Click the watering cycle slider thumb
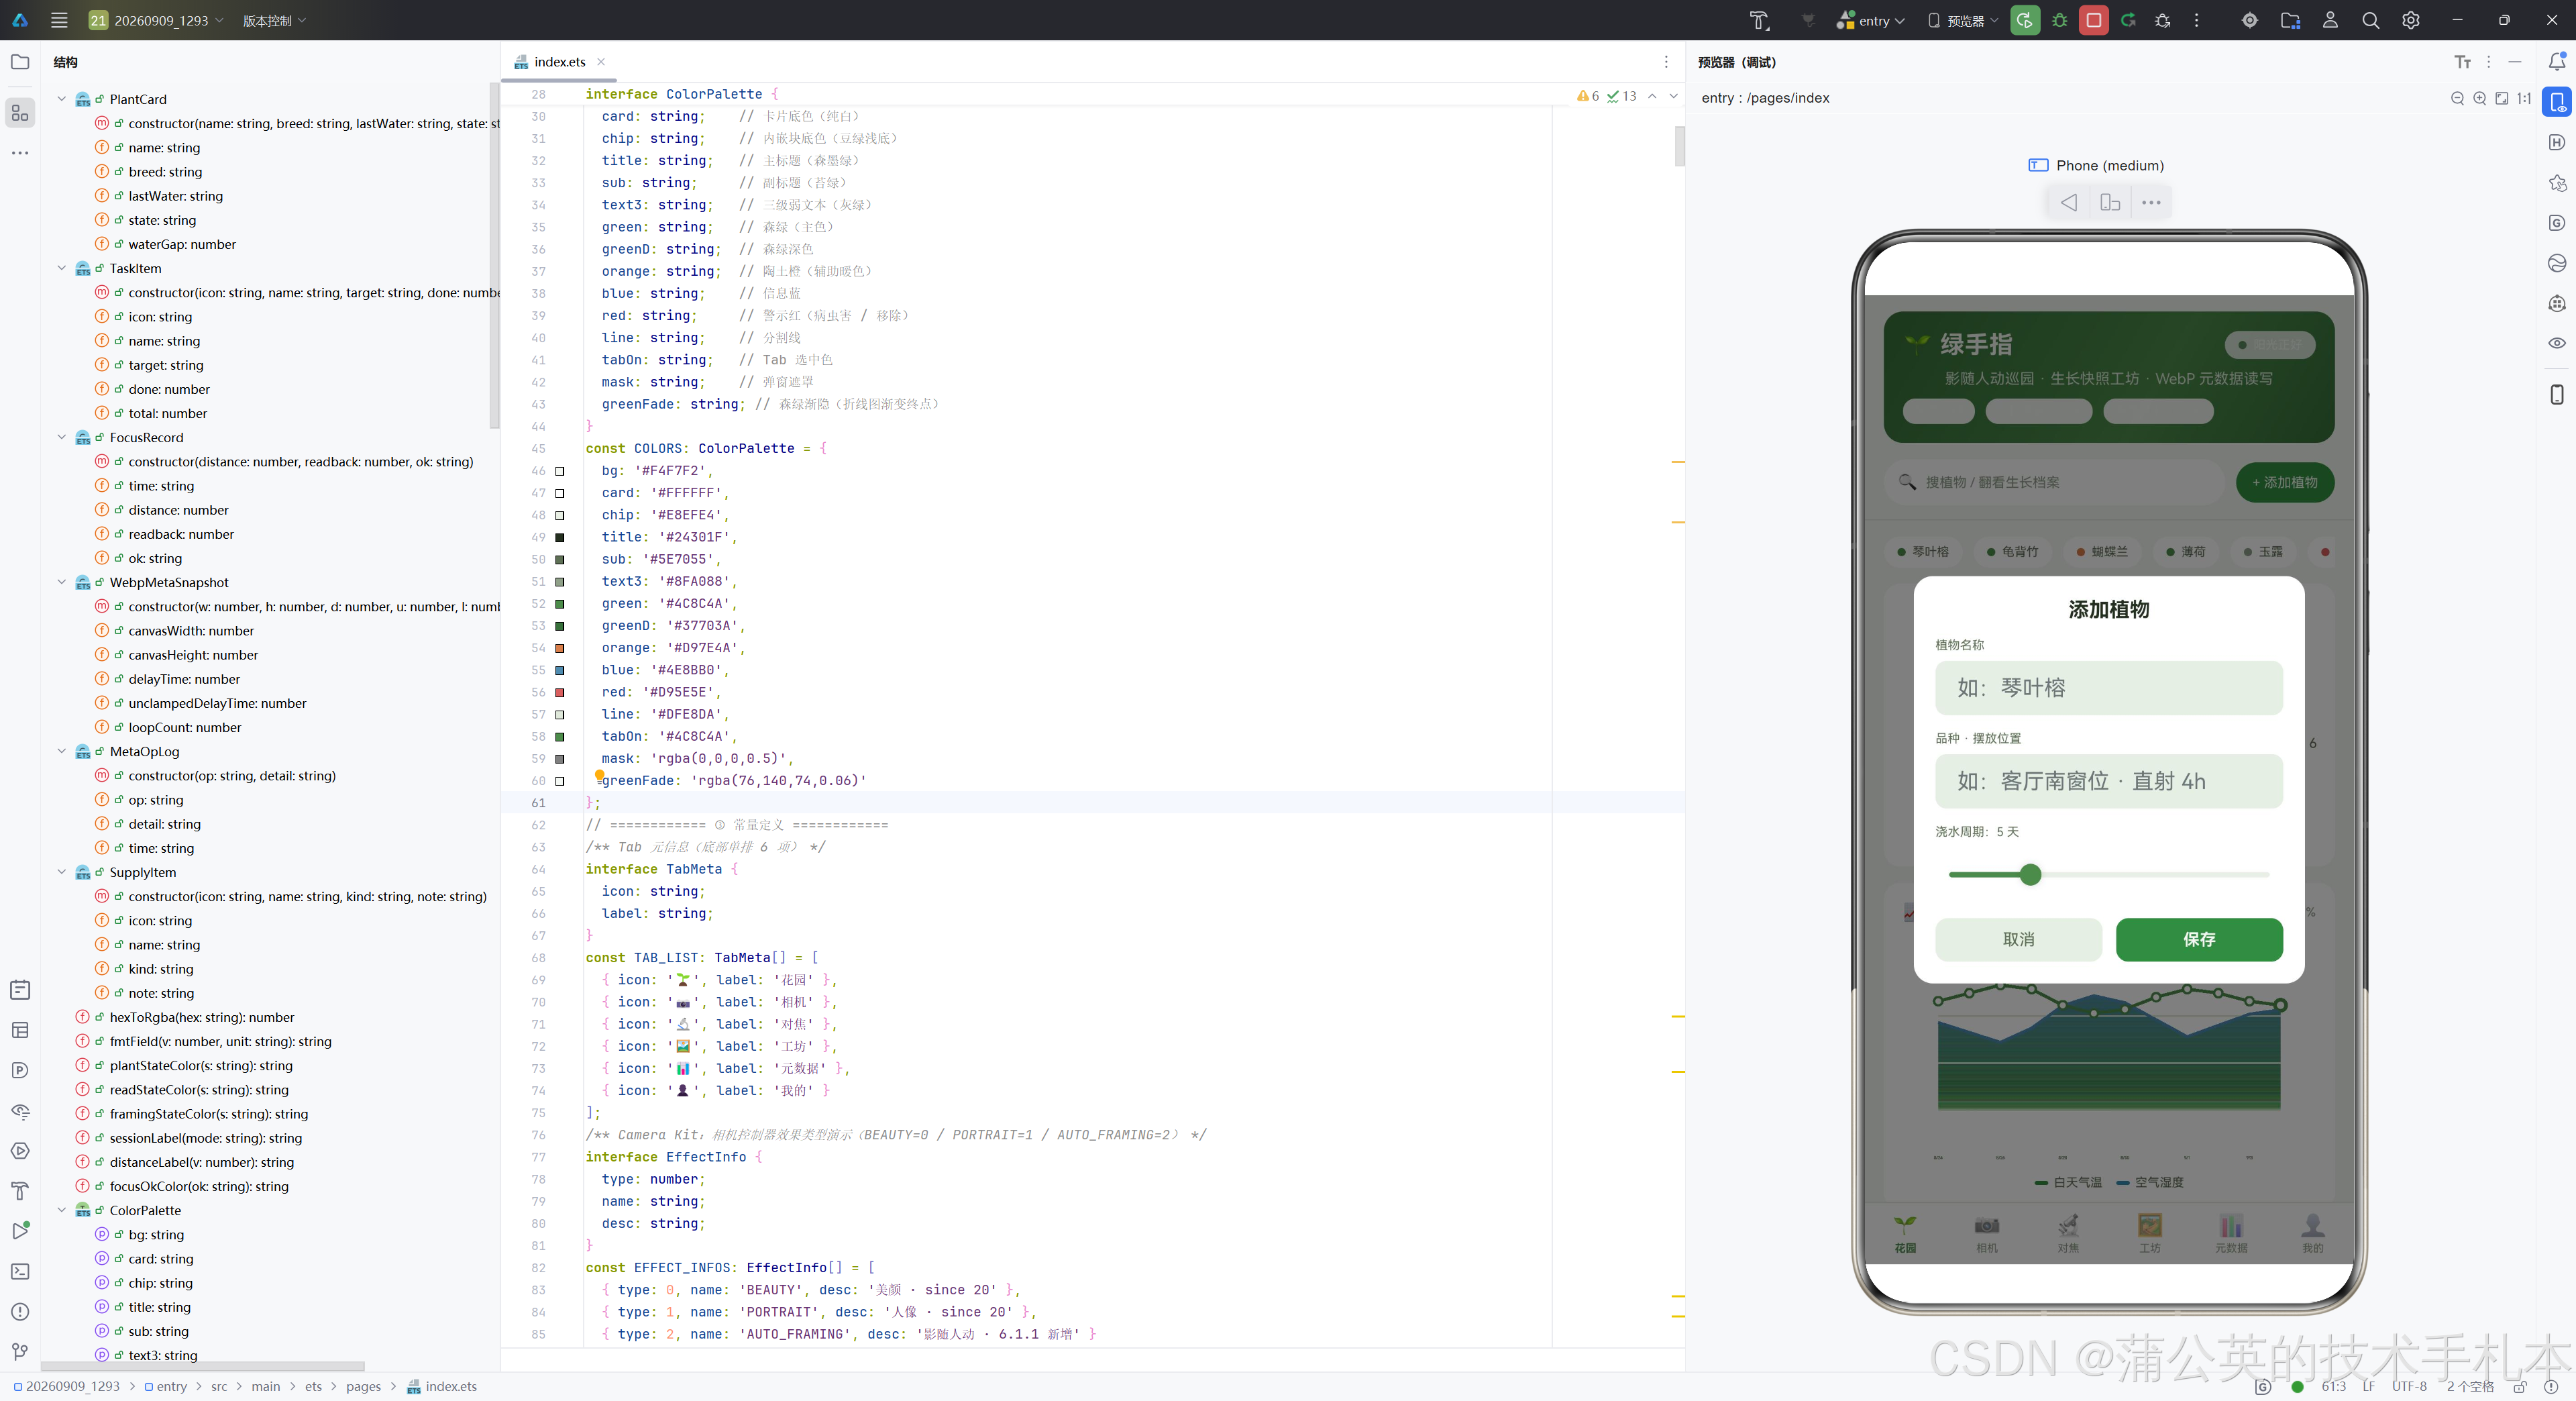The height and width of the screenshot is (1401, 2576). [2030, 875]
